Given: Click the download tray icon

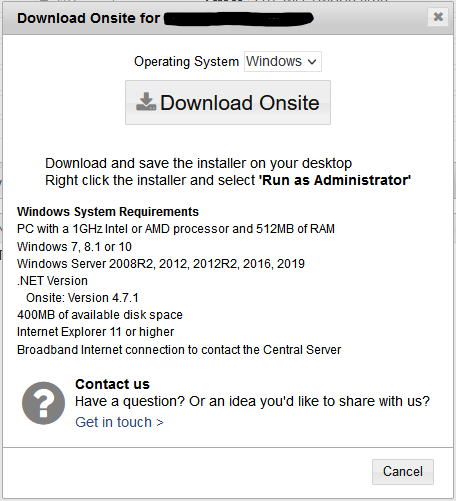Looking at the screenshot, I should pos(146,102).
